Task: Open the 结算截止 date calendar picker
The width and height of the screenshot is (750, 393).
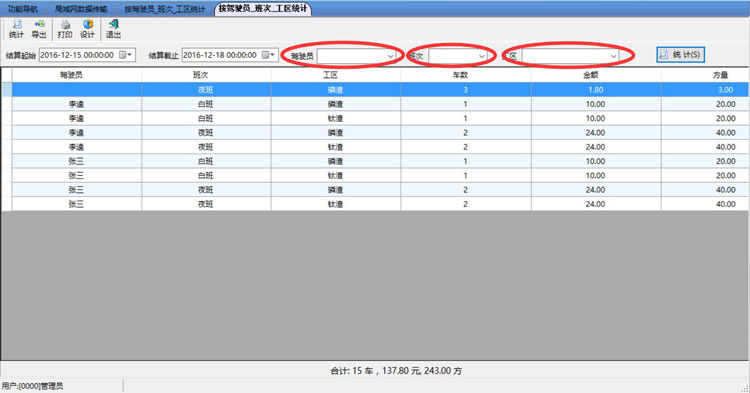Action: pos(269,55)
